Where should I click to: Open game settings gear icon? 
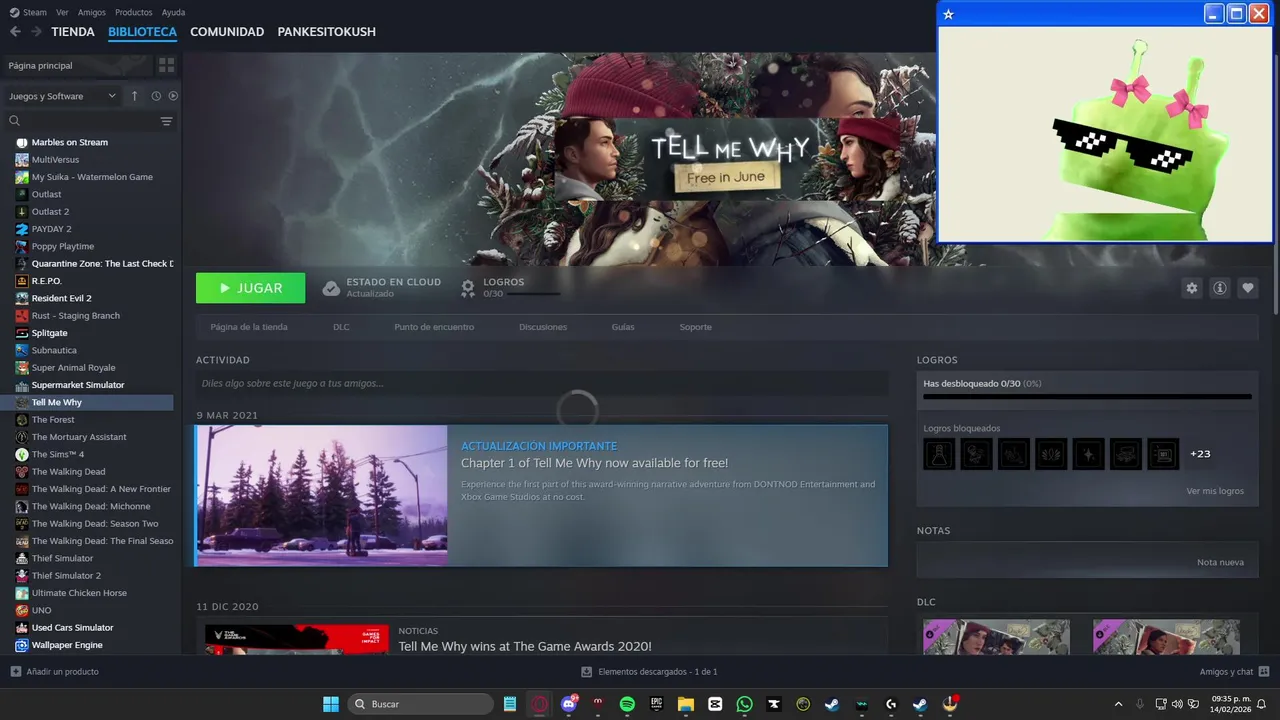[x=1191, y=288]
